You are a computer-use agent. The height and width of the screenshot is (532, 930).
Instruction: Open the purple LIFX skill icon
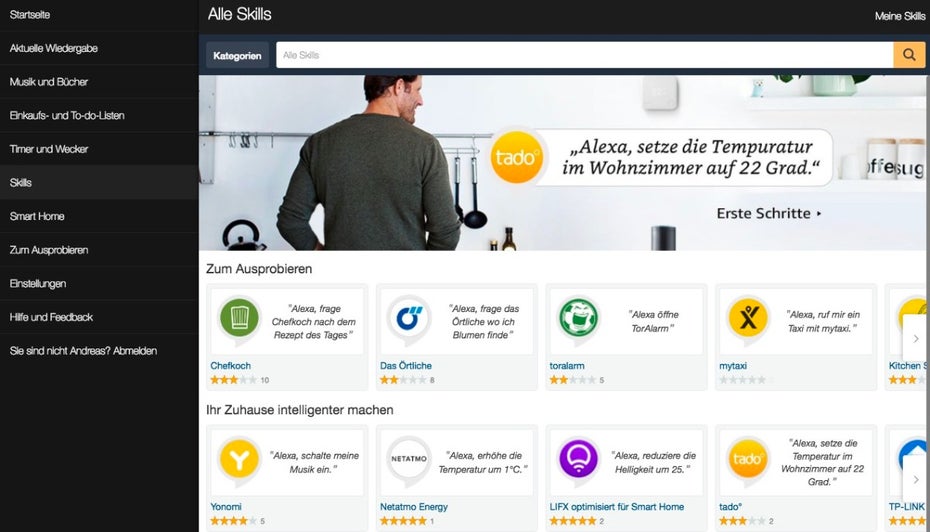coord(578,460)
